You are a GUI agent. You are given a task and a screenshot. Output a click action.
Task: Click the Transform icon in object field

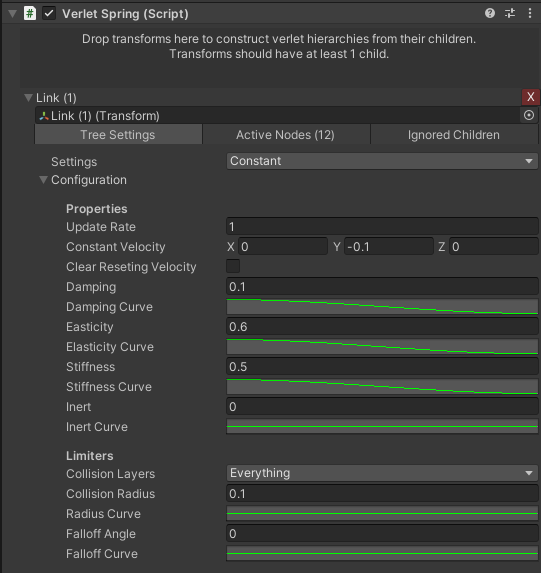click(x=44, y=116)
